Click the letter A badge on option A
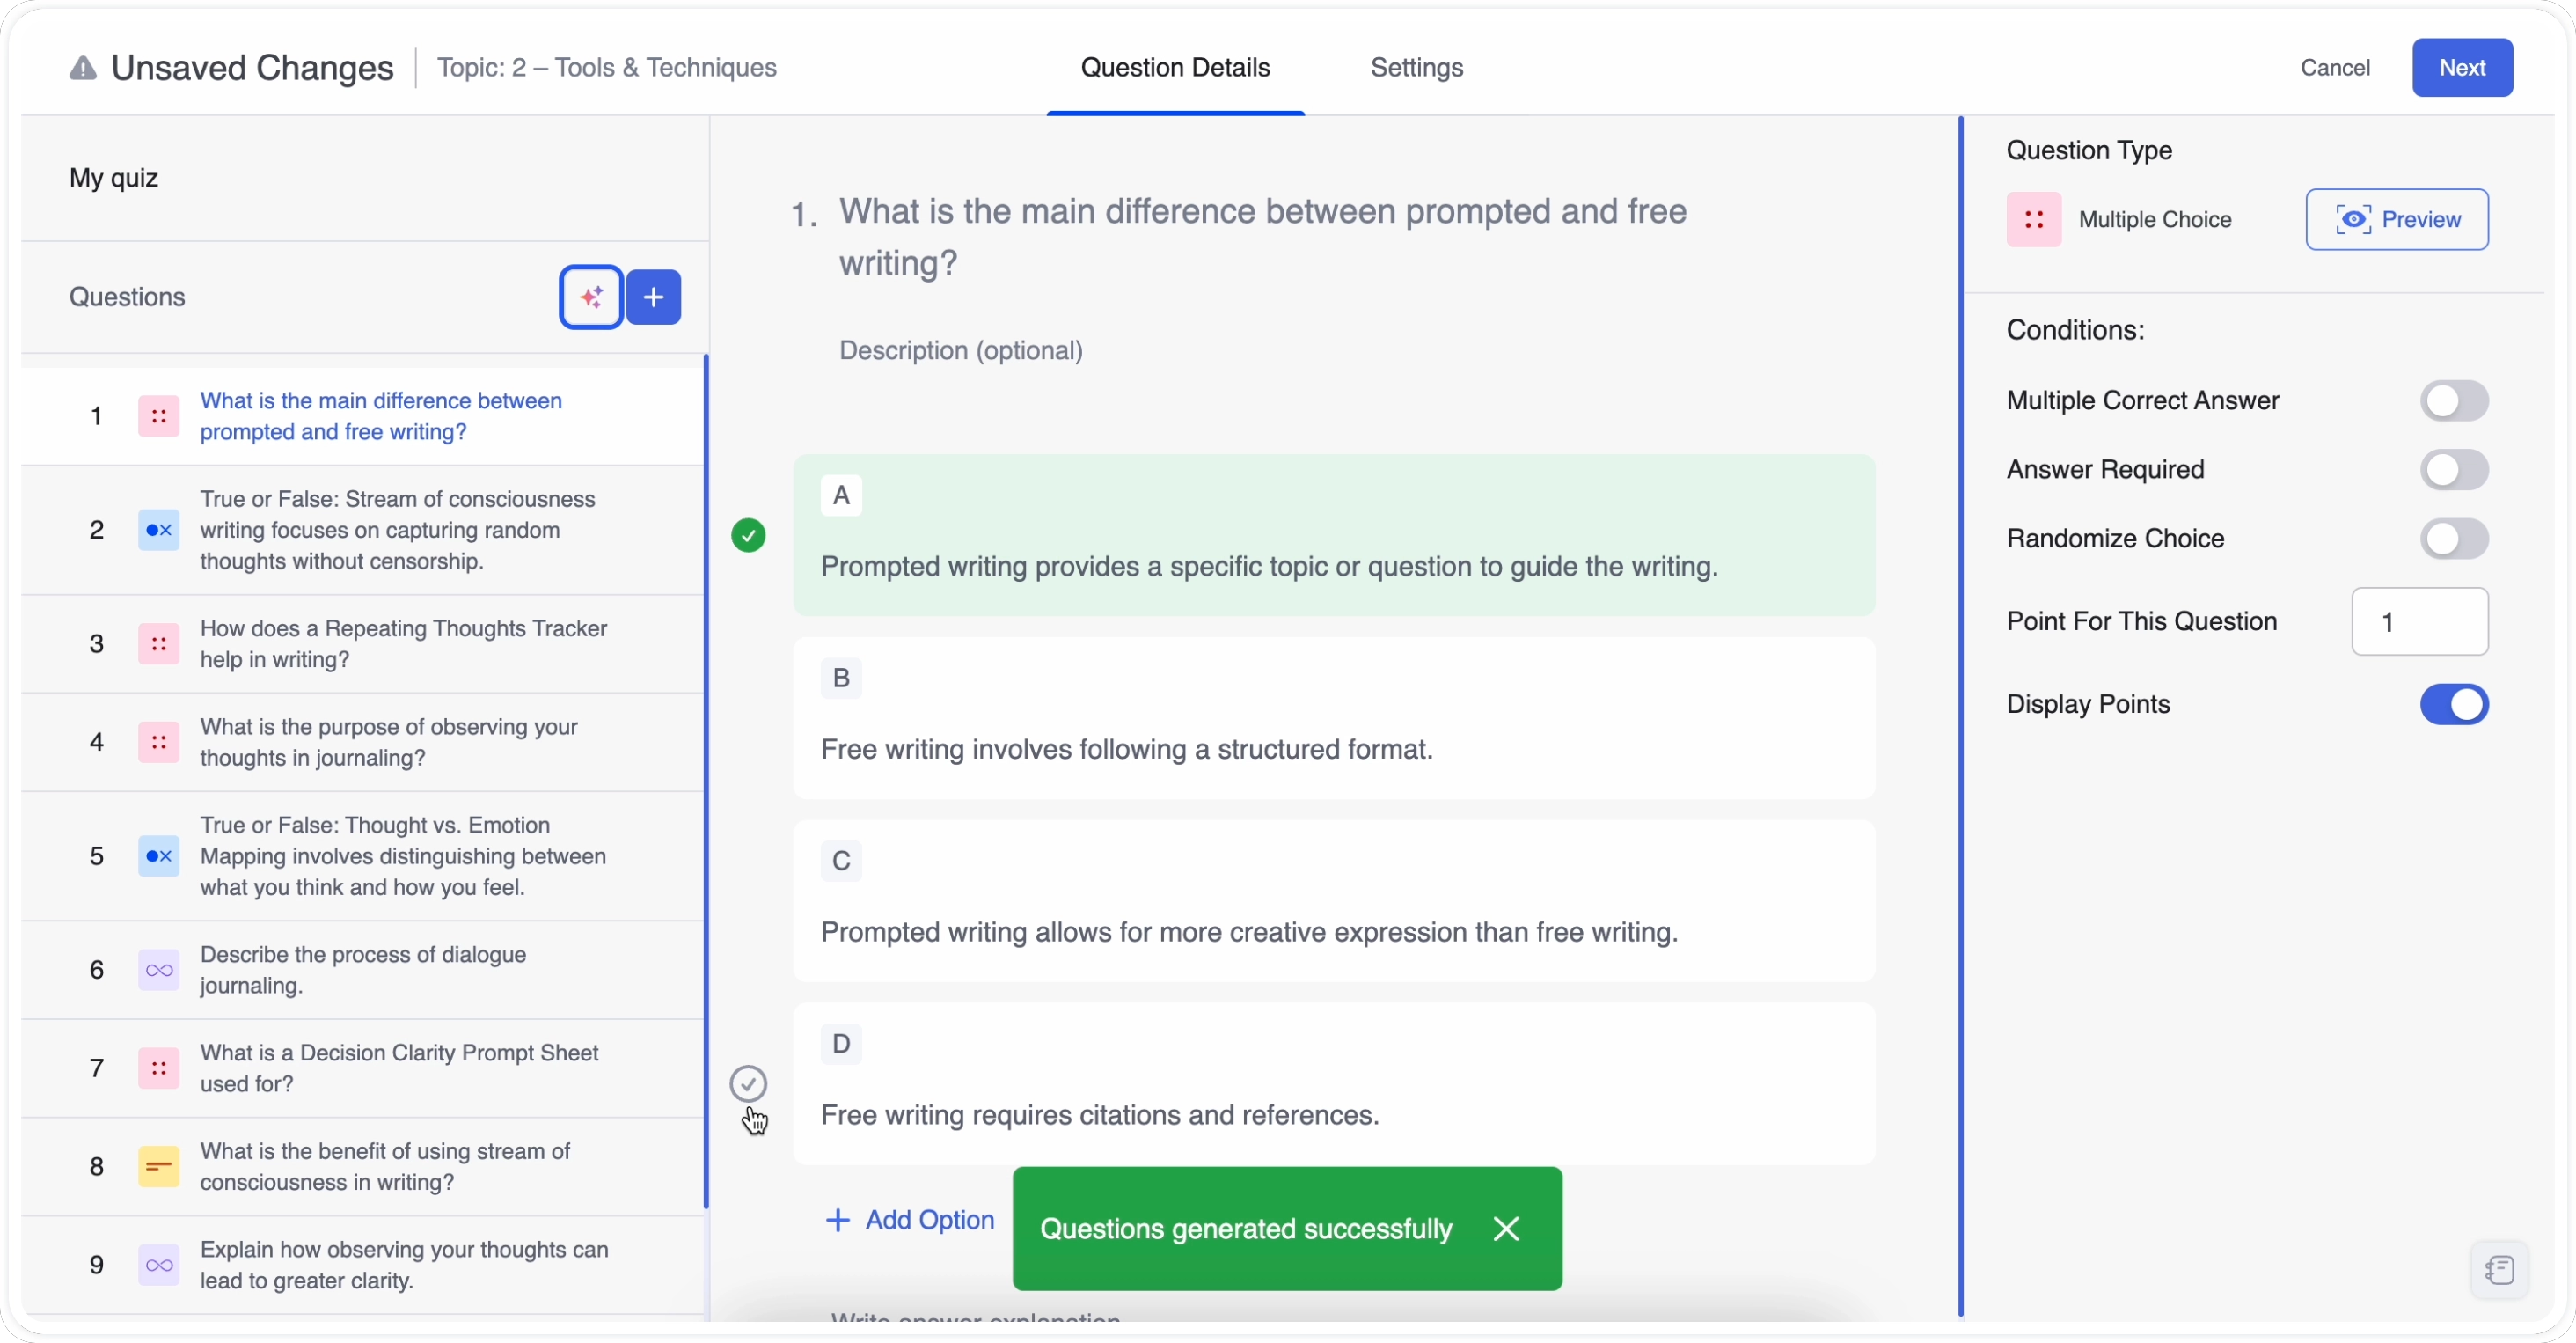Viewport: 2576px width, 1343px height. 841,496
